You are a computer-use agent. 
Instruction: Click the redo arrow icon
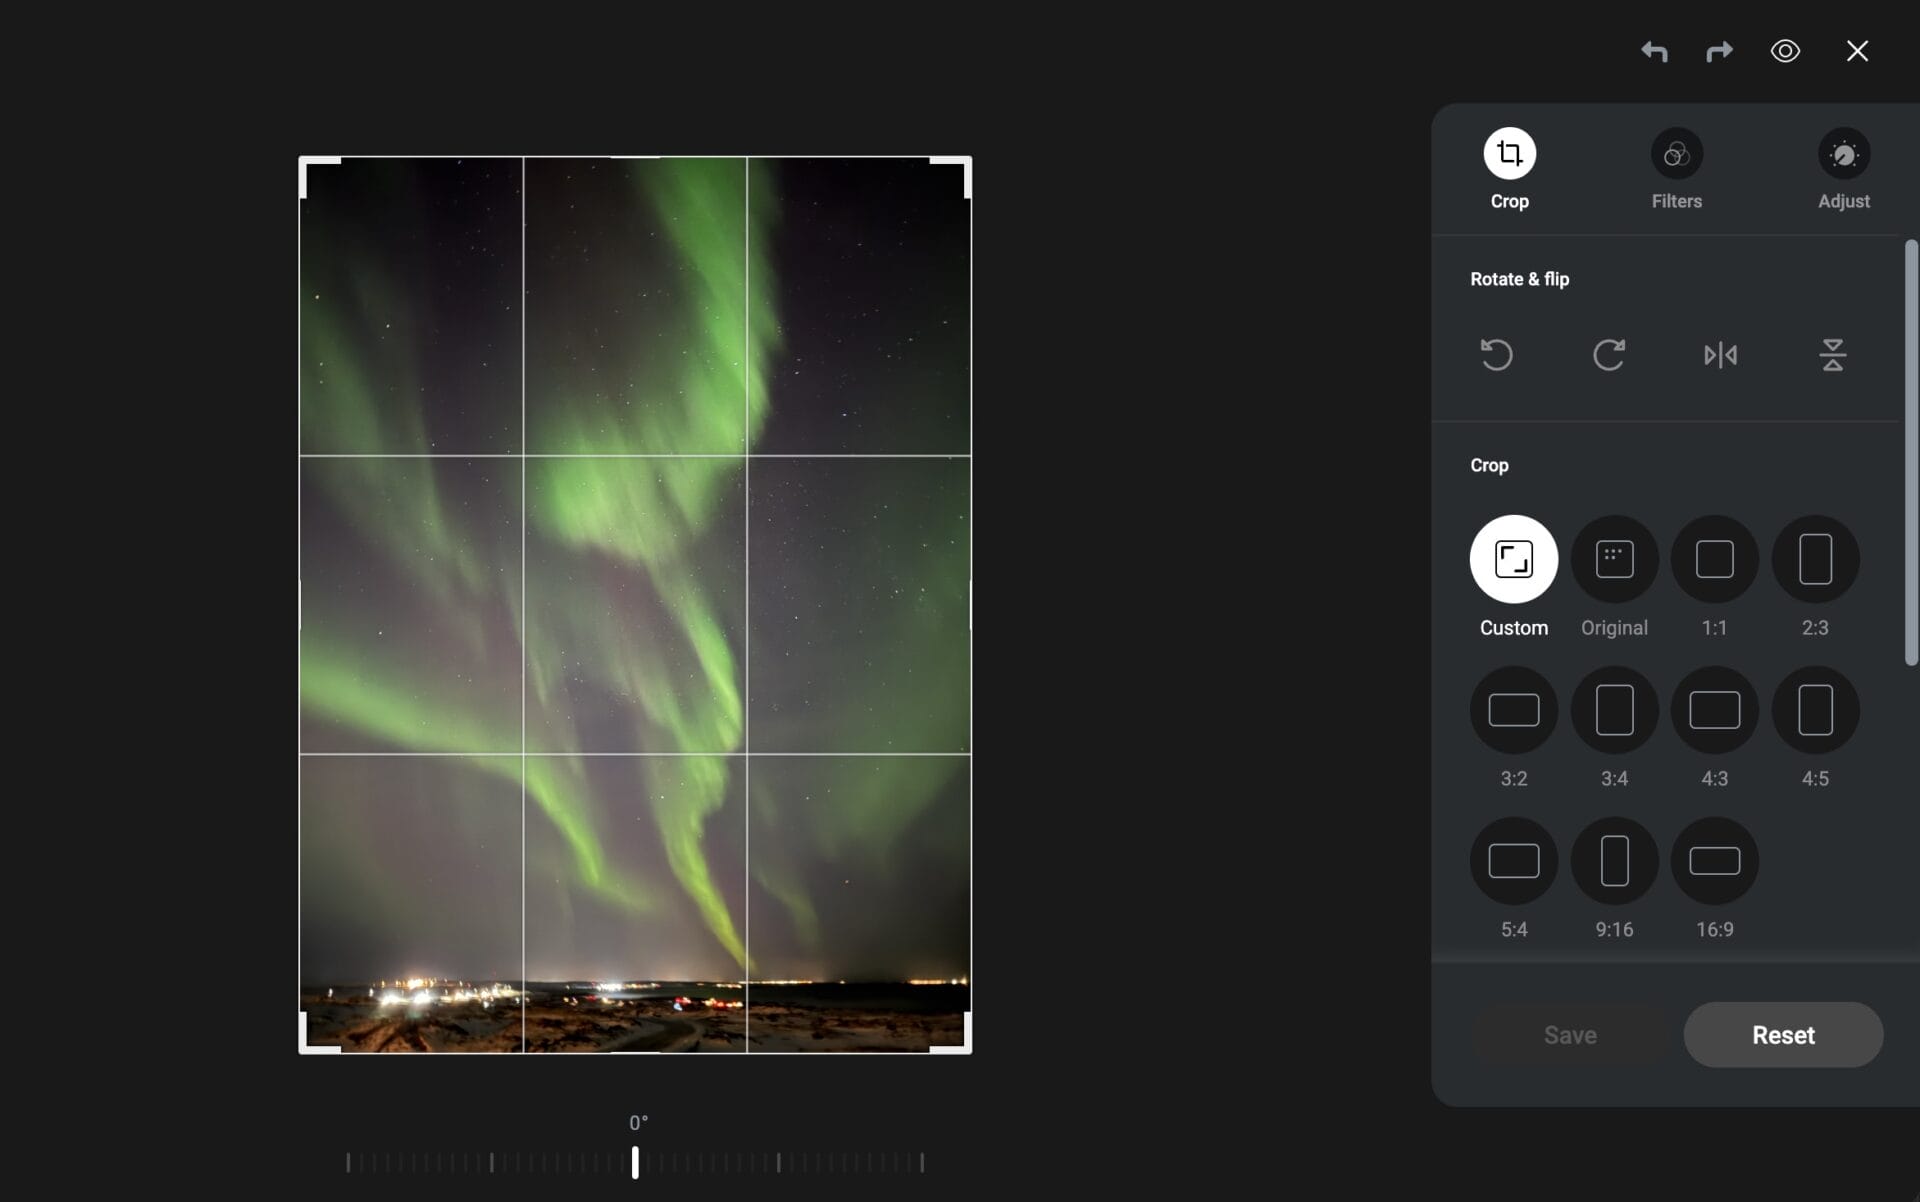pos(1719,51)
